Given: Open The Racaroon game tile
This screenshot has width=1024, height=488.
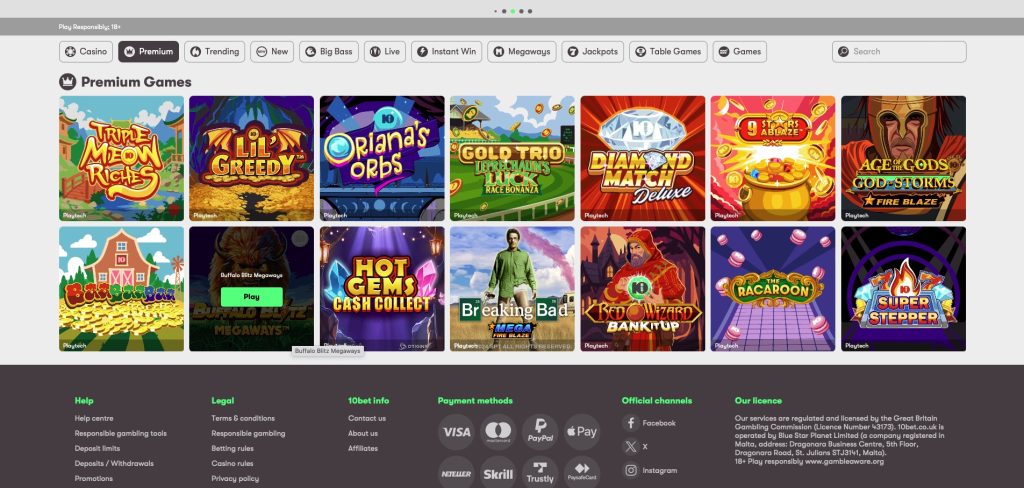Looking at the screenshot, I should tap(773, 289).
